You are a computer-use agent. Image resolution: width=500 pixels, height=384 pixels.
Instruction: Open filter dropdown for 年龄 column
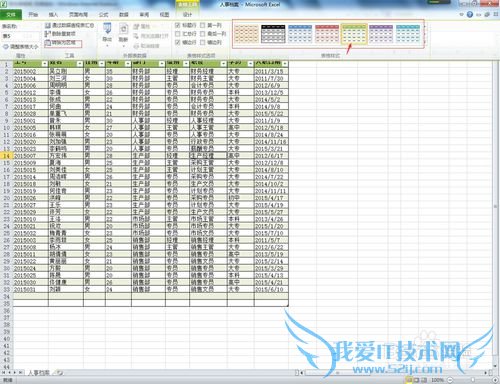[128, 63]
